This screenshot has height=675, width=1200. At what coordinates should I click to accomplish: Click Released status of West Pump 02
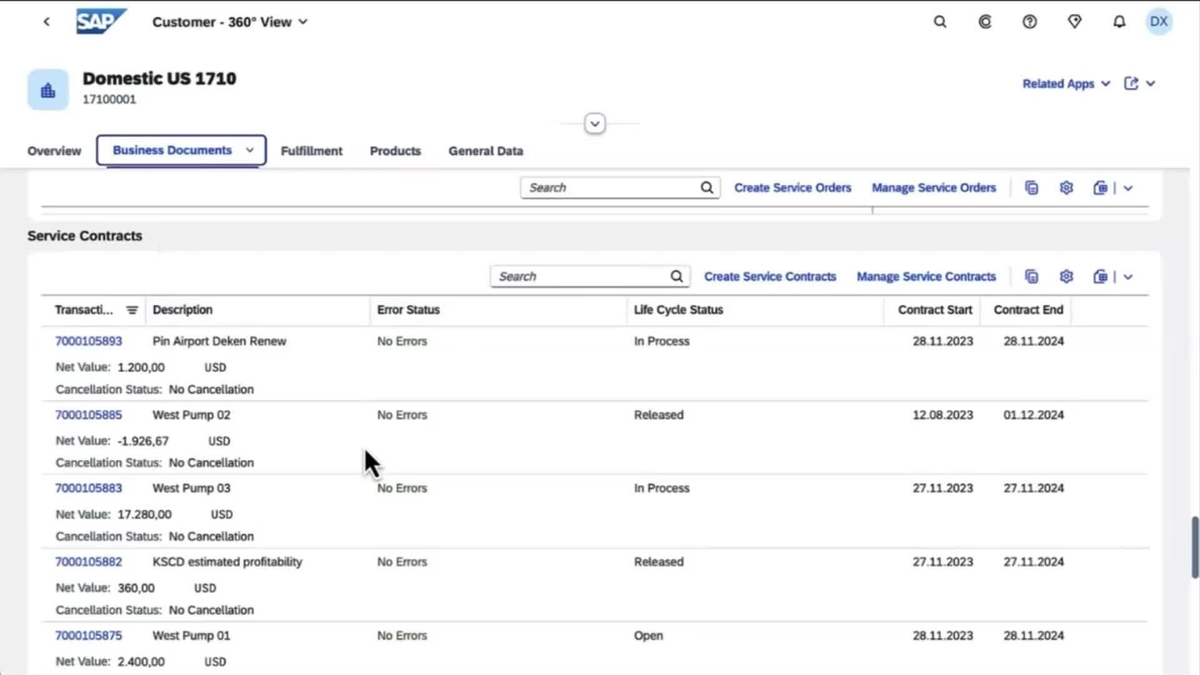click(x=659, y=415)
